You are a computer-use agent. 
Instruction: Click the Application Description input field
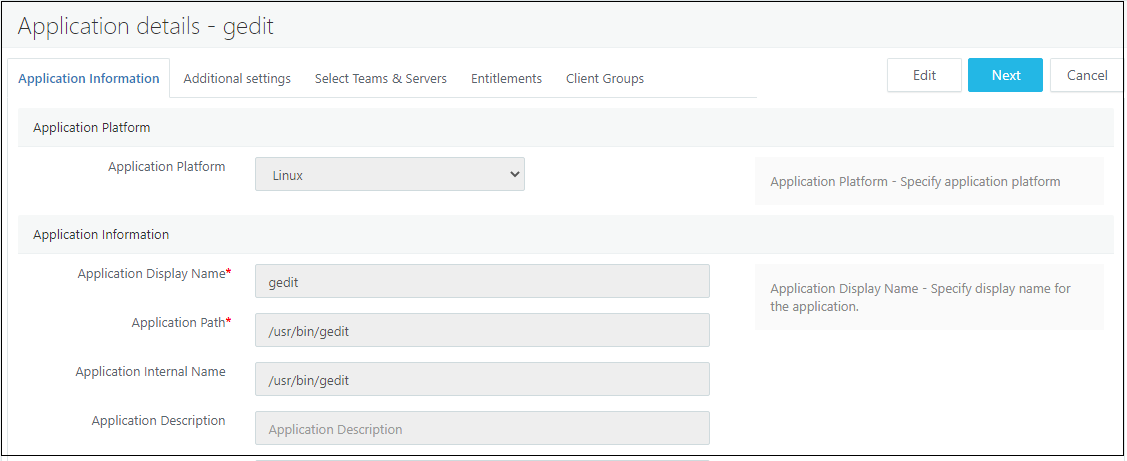(482, 428)
